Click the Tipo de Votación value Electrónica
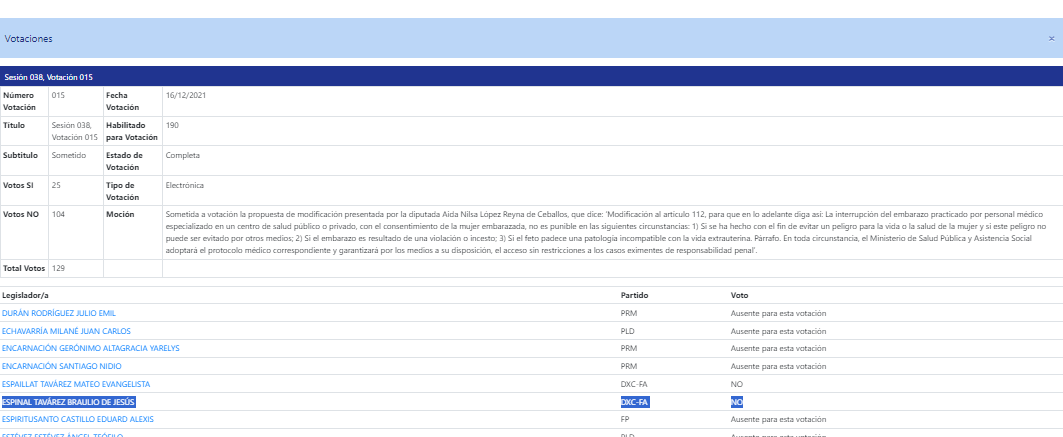The image size is (1063, 437). point(184,185)
